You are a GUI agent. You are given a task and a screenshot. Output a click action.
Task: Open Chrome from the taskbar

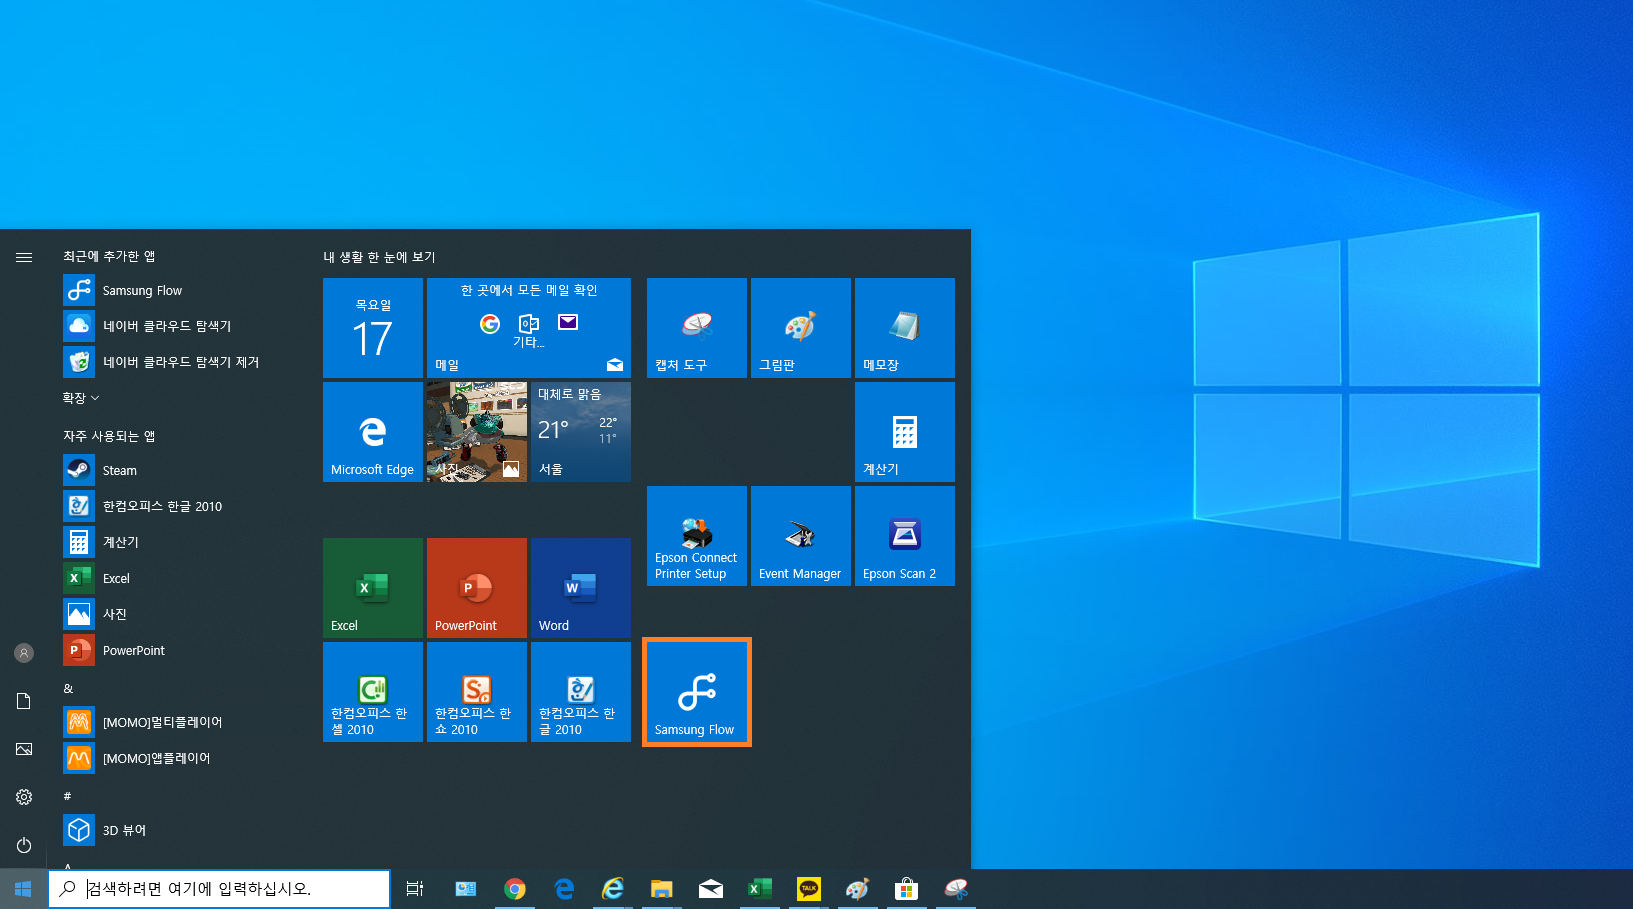(515, 889)
